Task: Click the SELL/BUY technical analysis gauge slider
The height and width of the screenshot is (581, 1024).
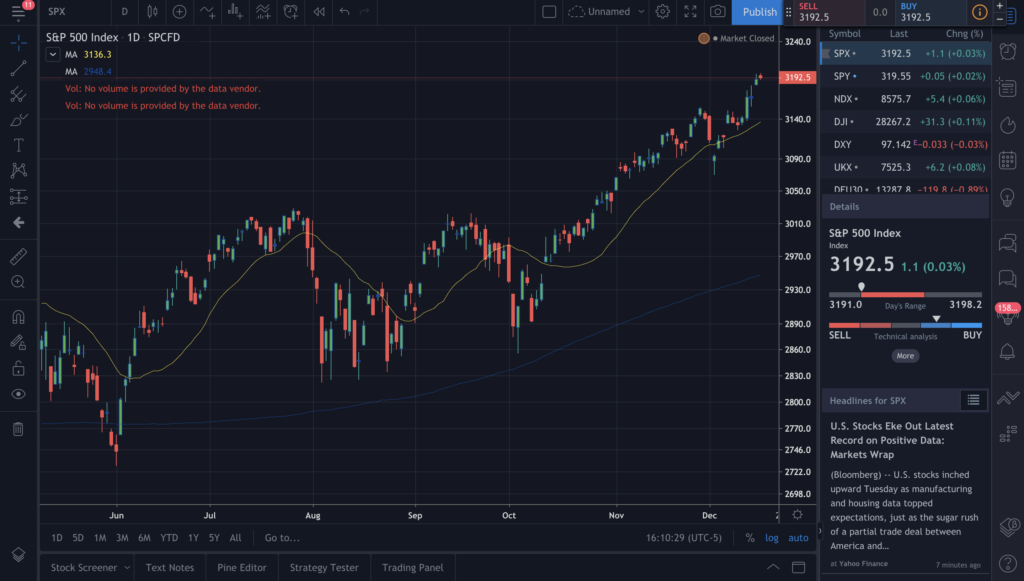Action: [935, 319]
